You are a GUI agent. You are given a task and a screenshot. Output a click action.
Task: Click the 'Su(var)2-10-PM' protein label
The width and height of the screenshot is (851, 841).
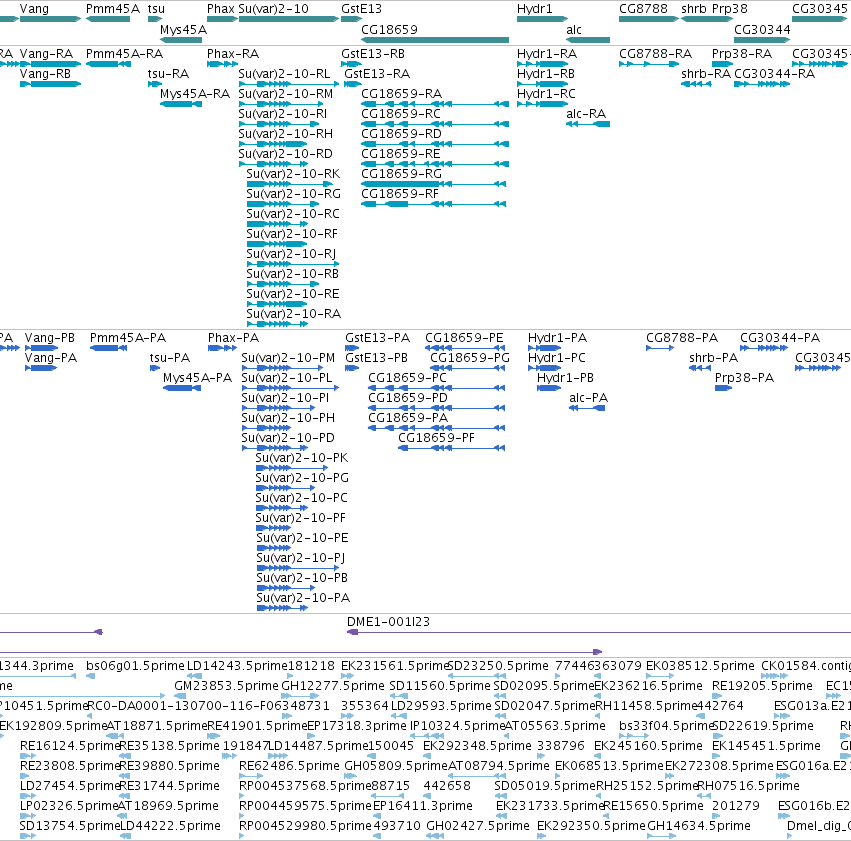[x=288, y=358]
